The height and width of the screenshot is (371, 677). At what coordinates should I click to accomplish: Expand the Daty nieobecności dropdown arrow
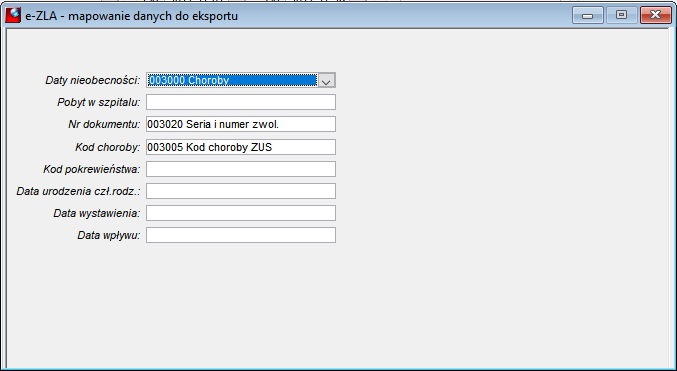(x=327, y=80)
